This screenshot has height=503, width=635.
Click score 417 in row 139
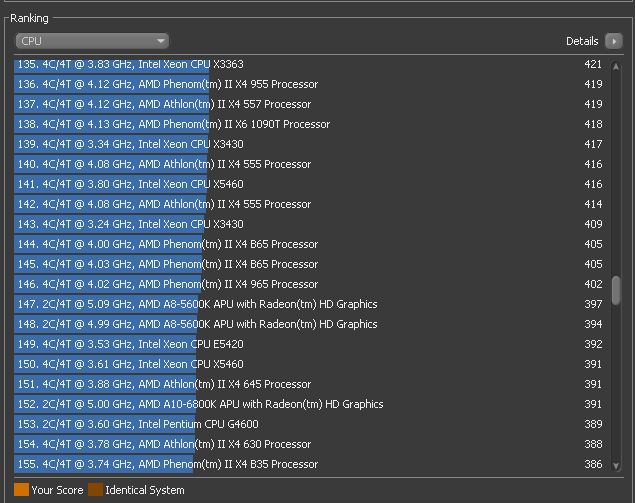click(593, 144)
